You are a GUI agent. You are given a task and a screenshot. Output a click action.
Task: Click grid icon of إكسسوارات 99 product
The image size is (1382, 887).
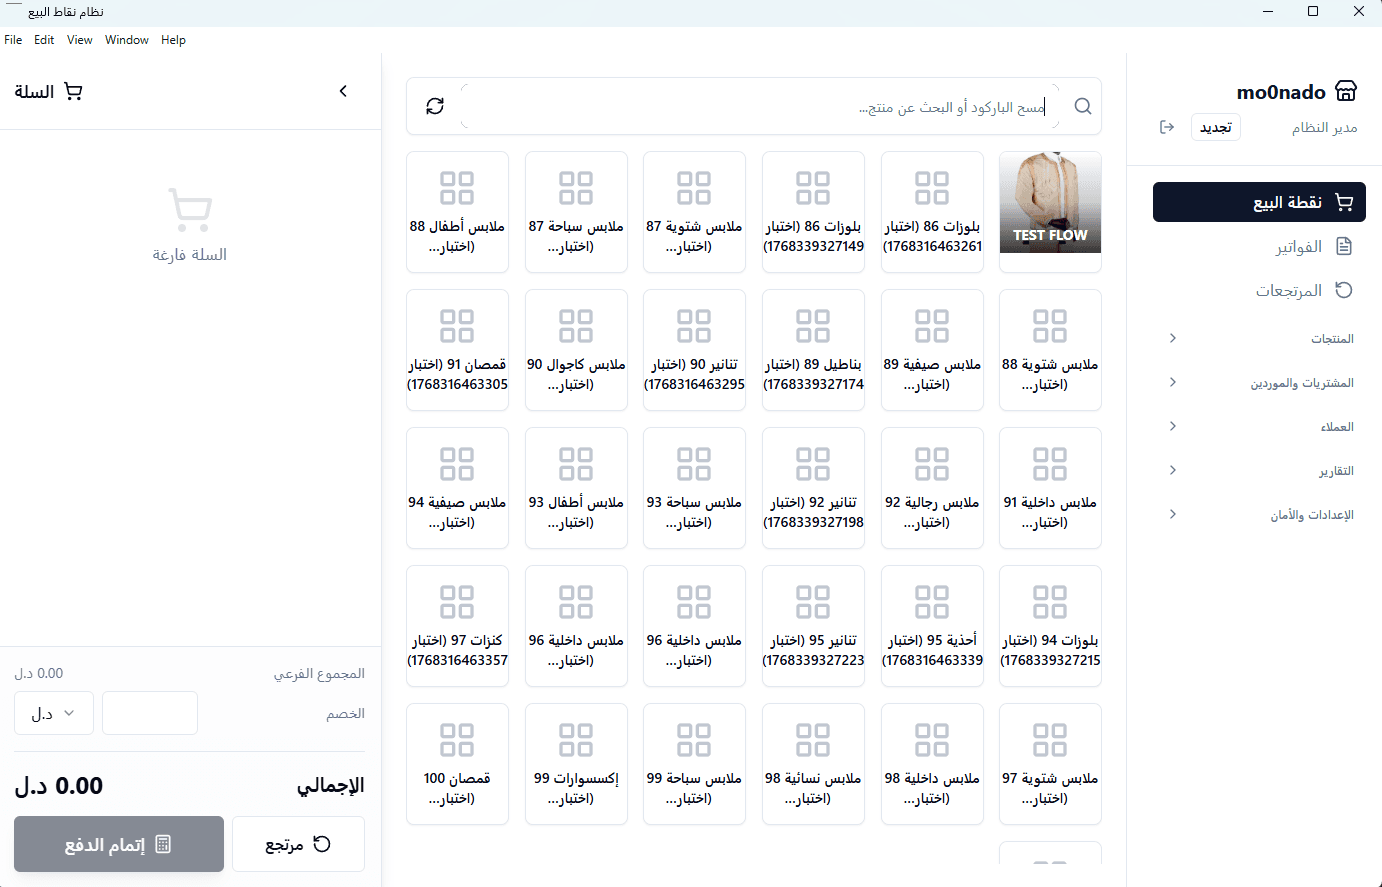tap(576, 740)
